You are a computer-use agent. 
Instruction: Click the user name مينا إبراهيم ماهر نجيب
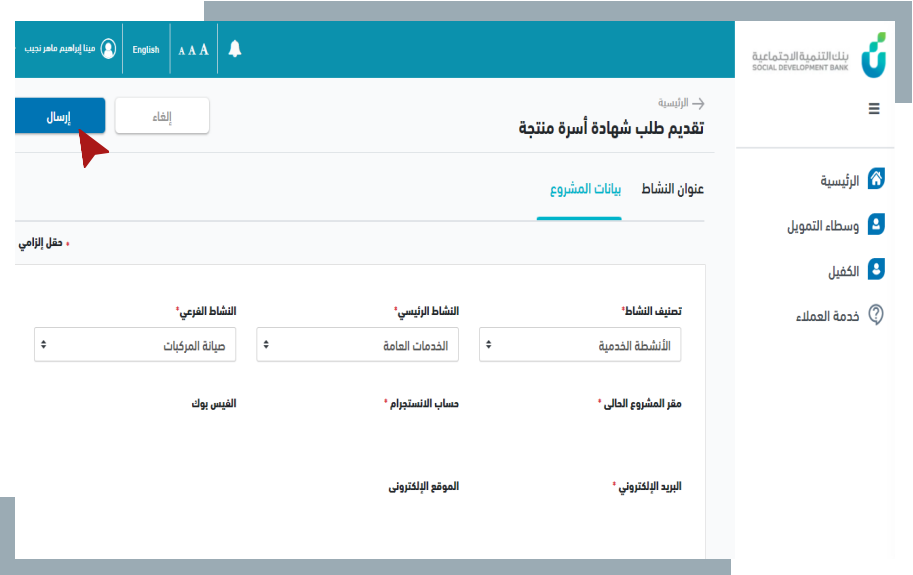pyautogui.click(x=59, y=48)
